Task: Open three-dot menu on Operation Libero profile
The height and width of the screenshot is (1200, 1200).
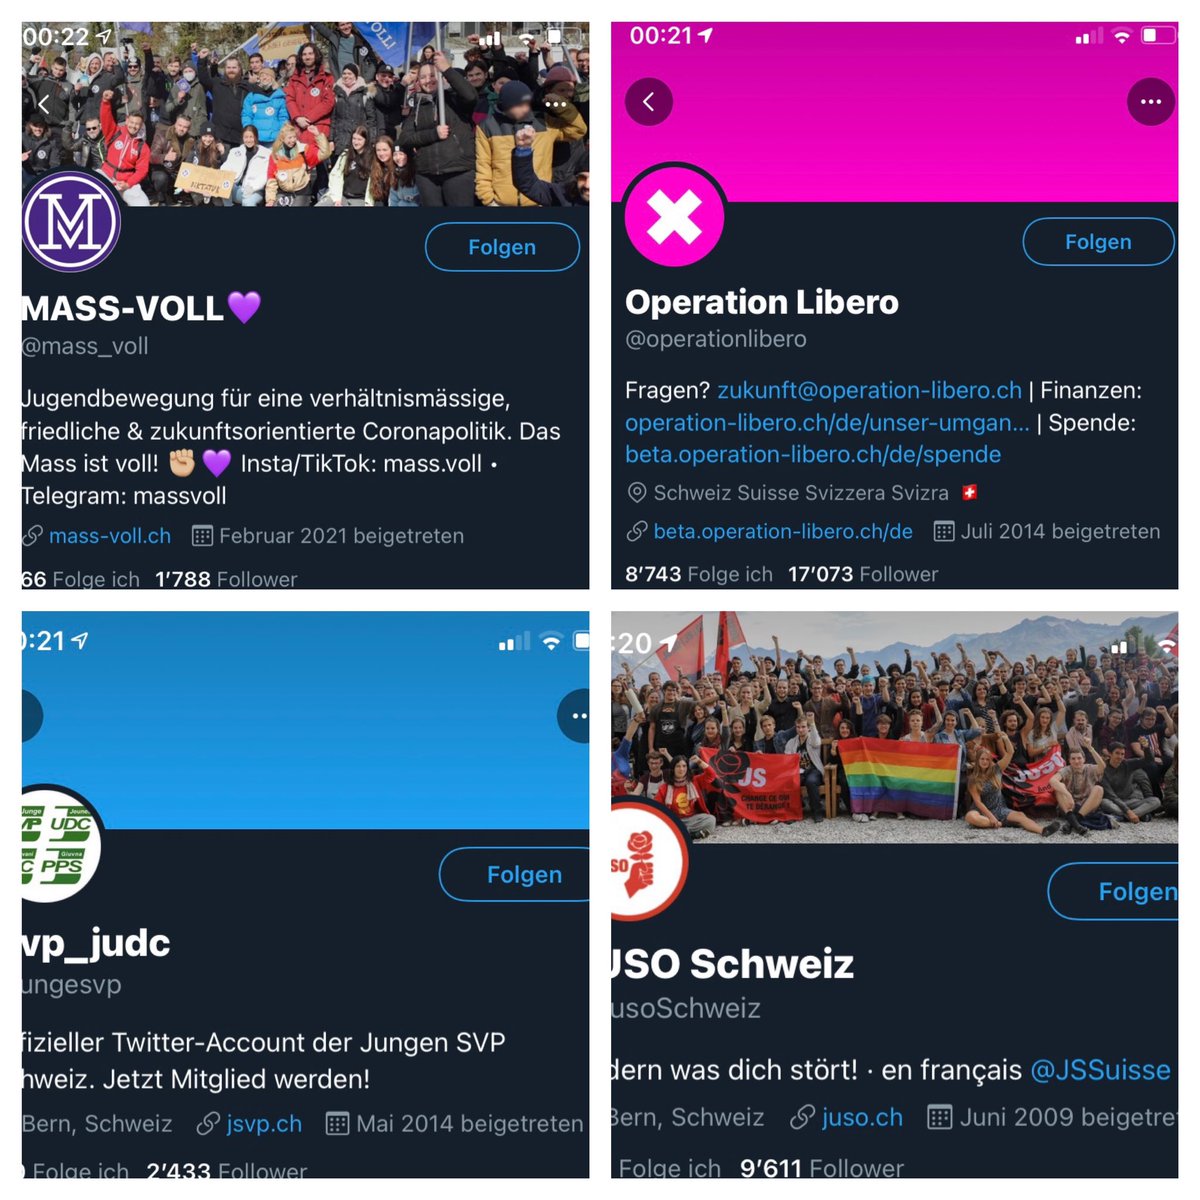Action: pos(1151,102)
